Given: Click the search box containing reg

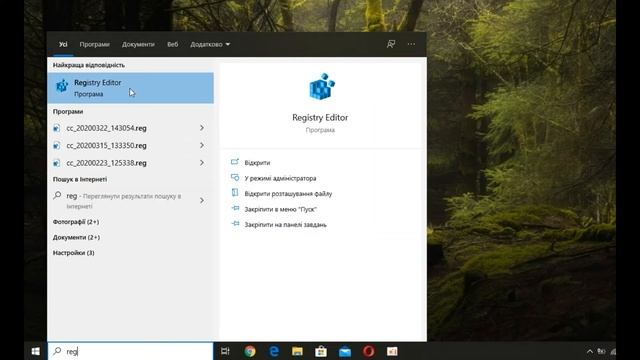Looking at the screenshot, I should coord(131,351).
